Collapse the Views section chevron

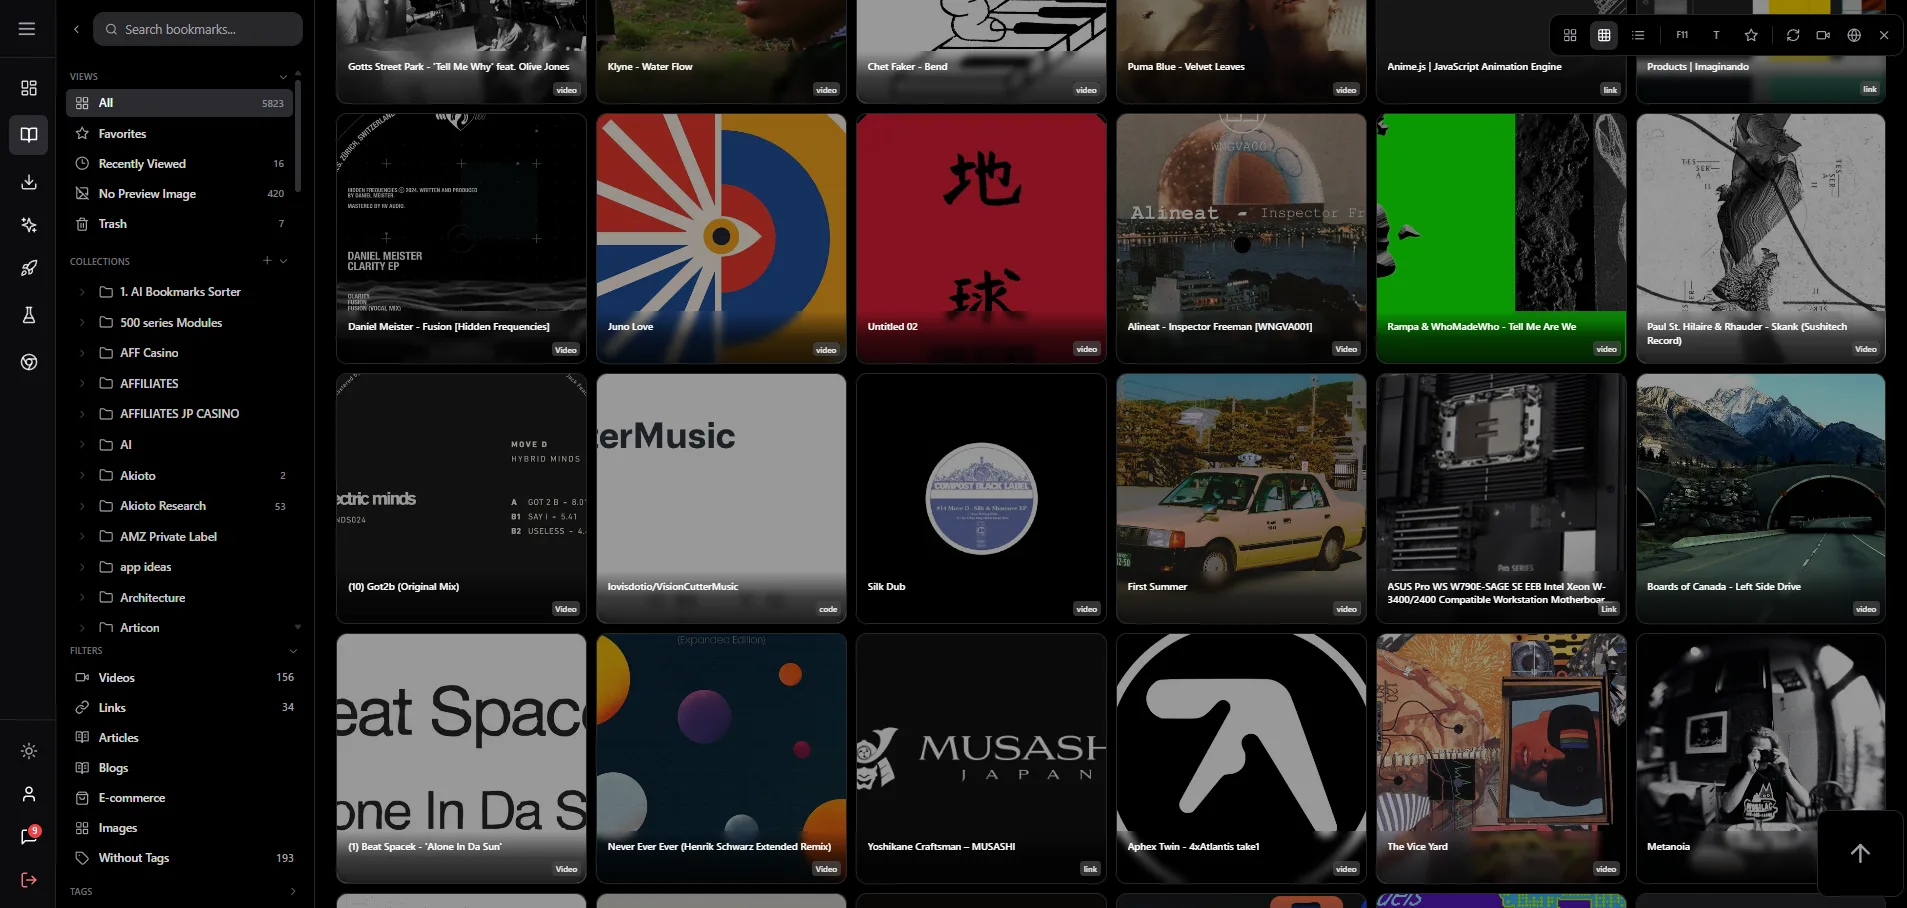tap(283, 77)
